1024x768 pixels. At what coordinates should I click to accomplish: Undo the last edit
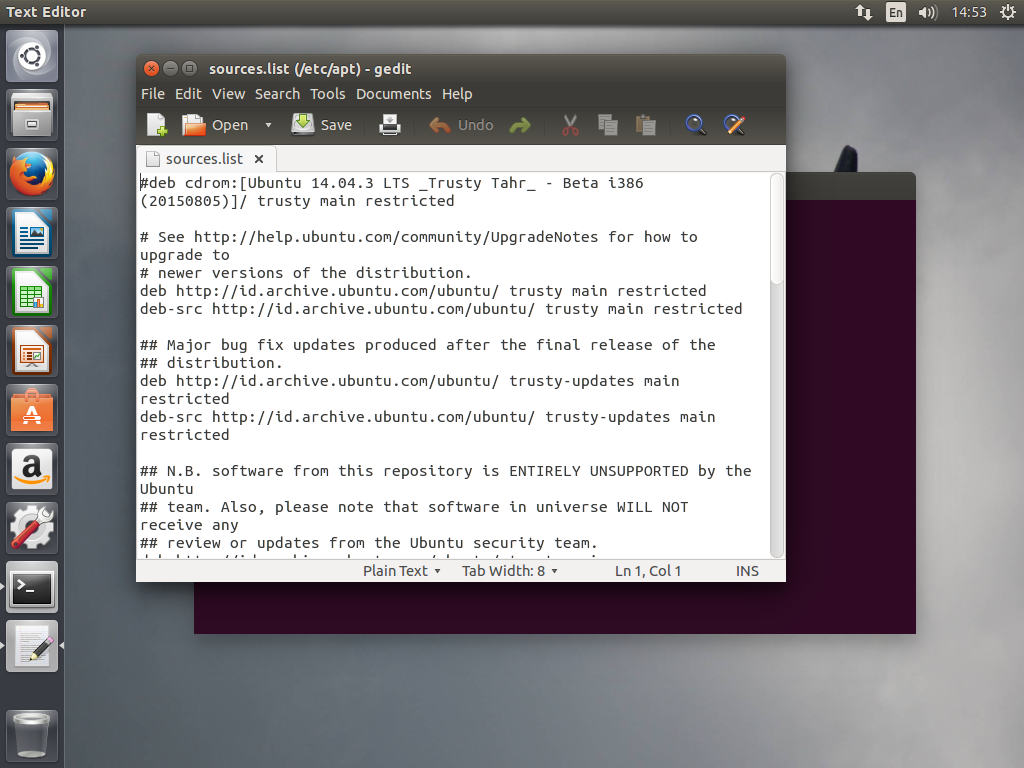tap(461, 125)
